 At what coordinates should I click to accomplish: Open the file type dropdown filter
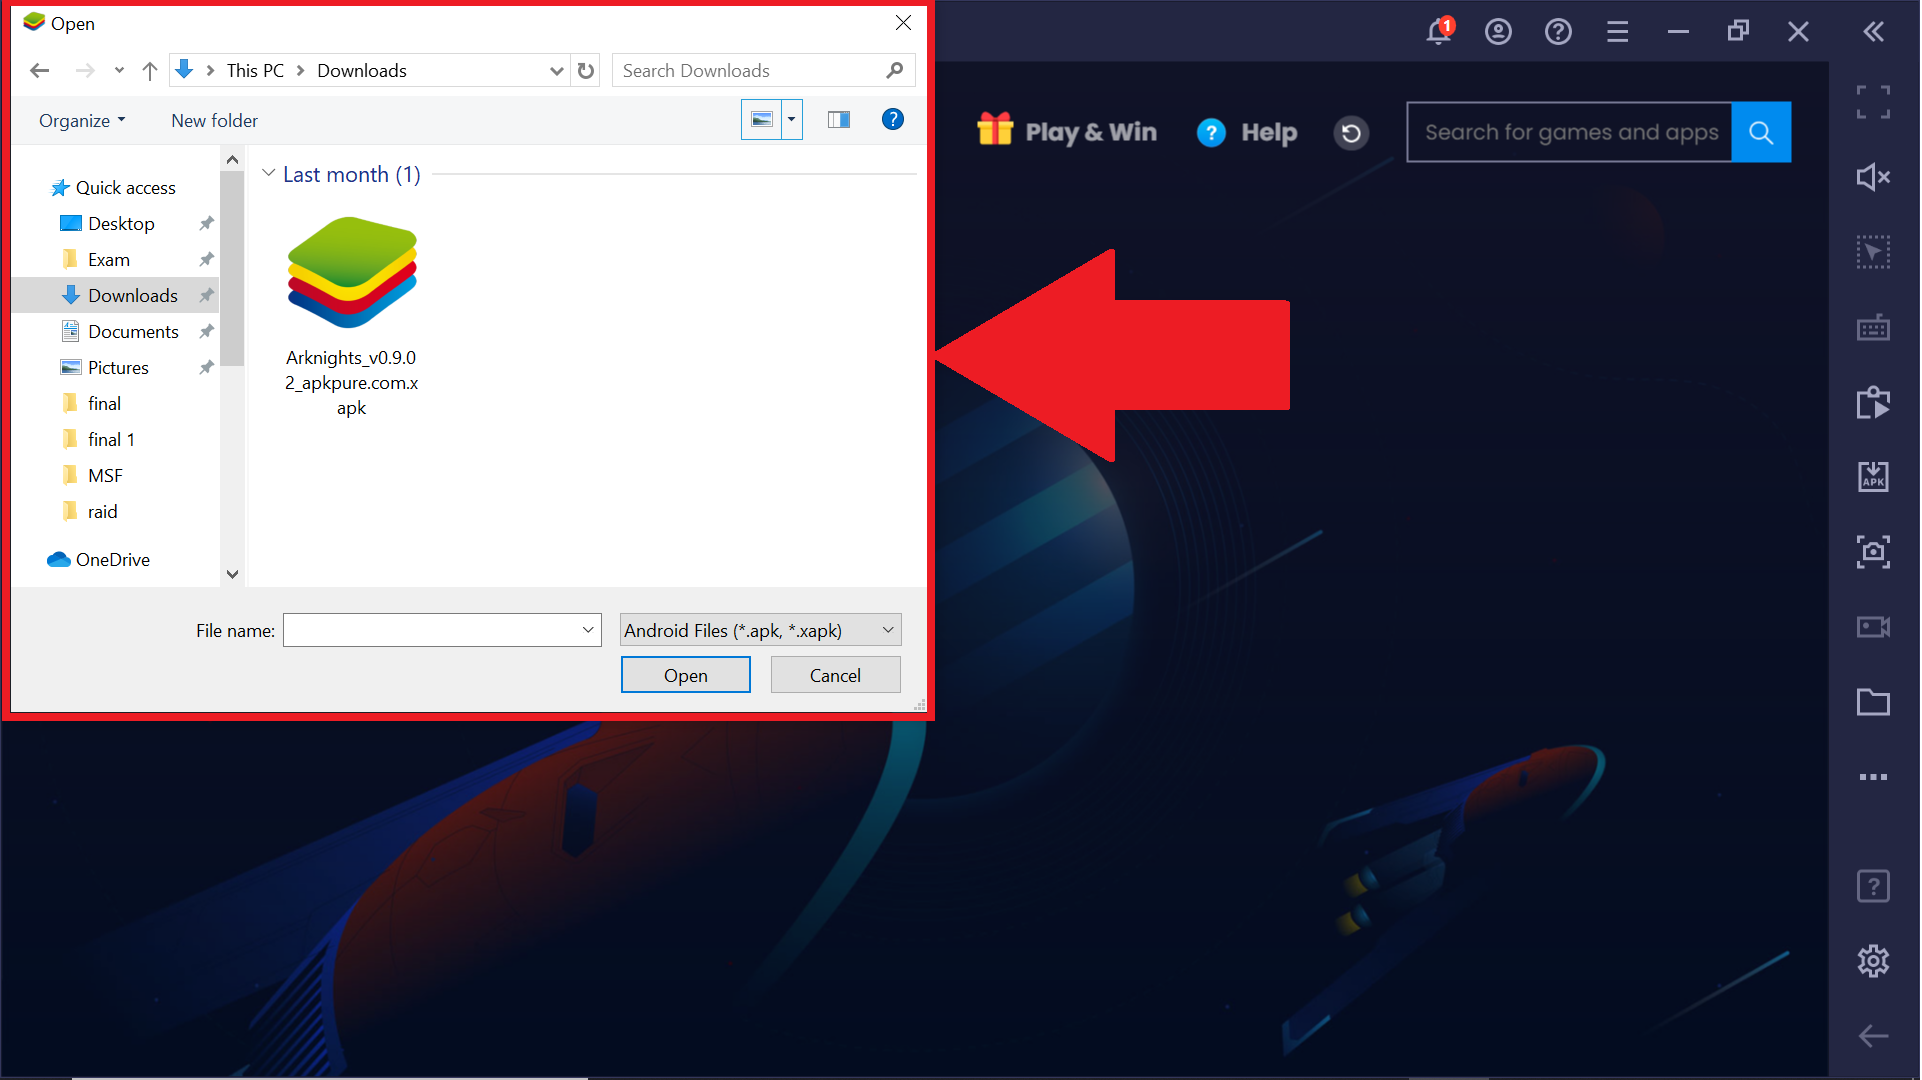pos(760,630)
